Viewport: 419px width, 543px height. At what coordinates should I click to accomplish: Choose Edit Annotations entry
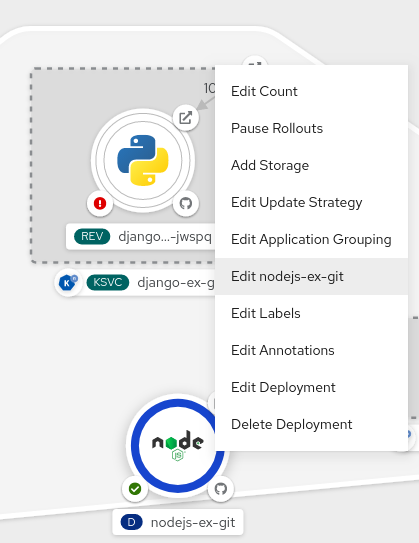pyautogui.click(x=311, y=350)
